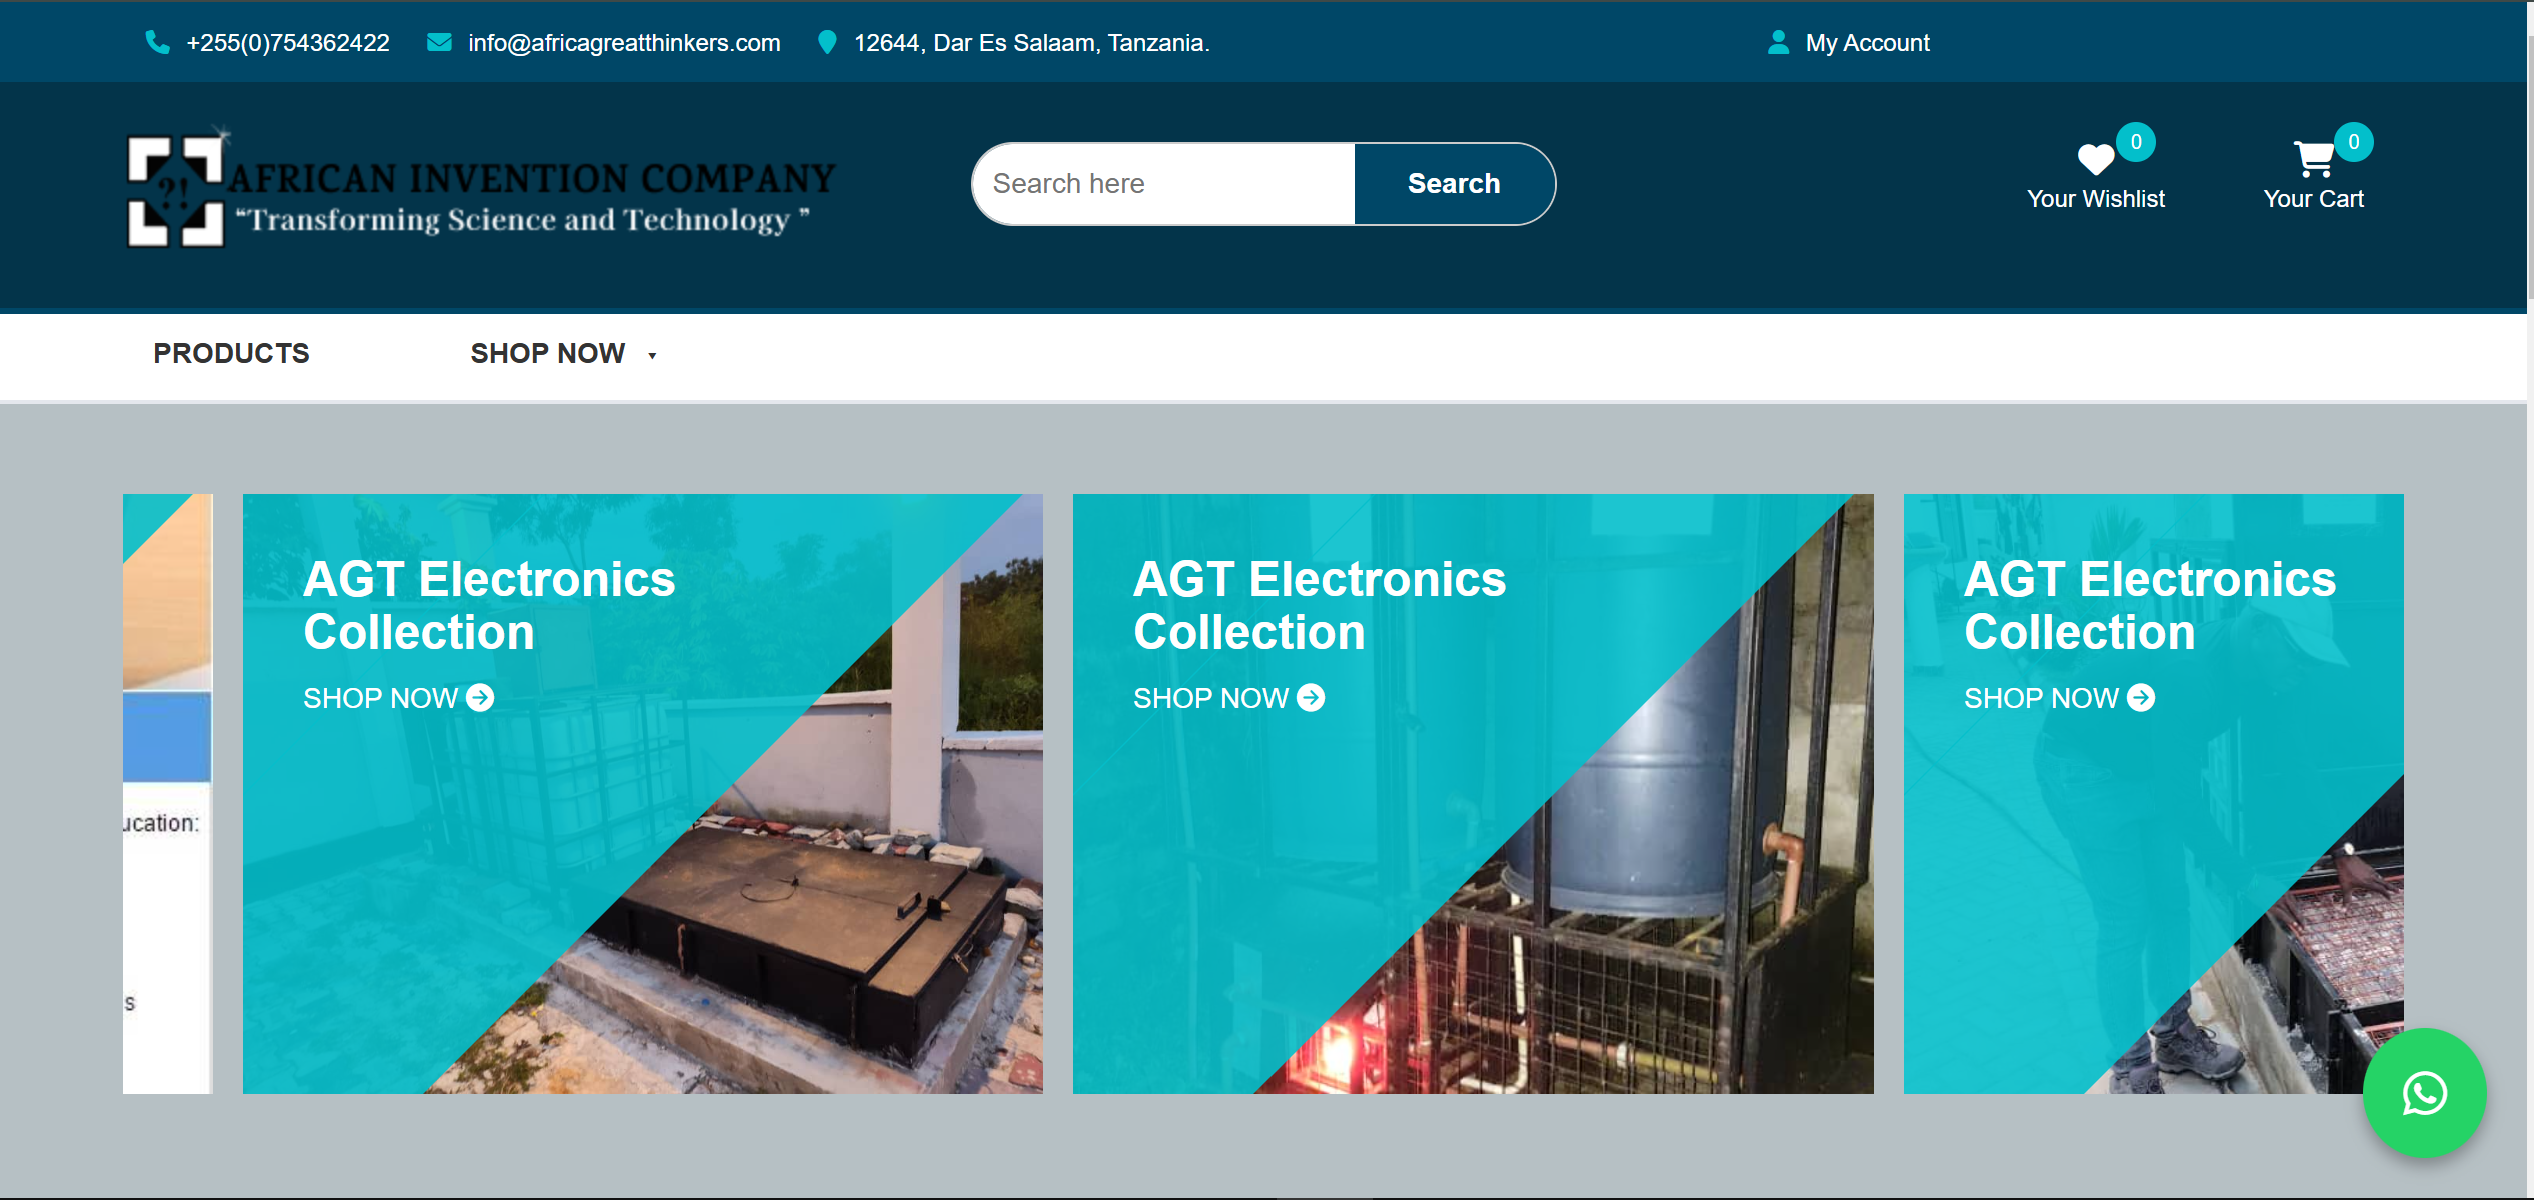Click the email envelope icon
The height and width of the screenshot is (1200, 2534).
point(439,42)
